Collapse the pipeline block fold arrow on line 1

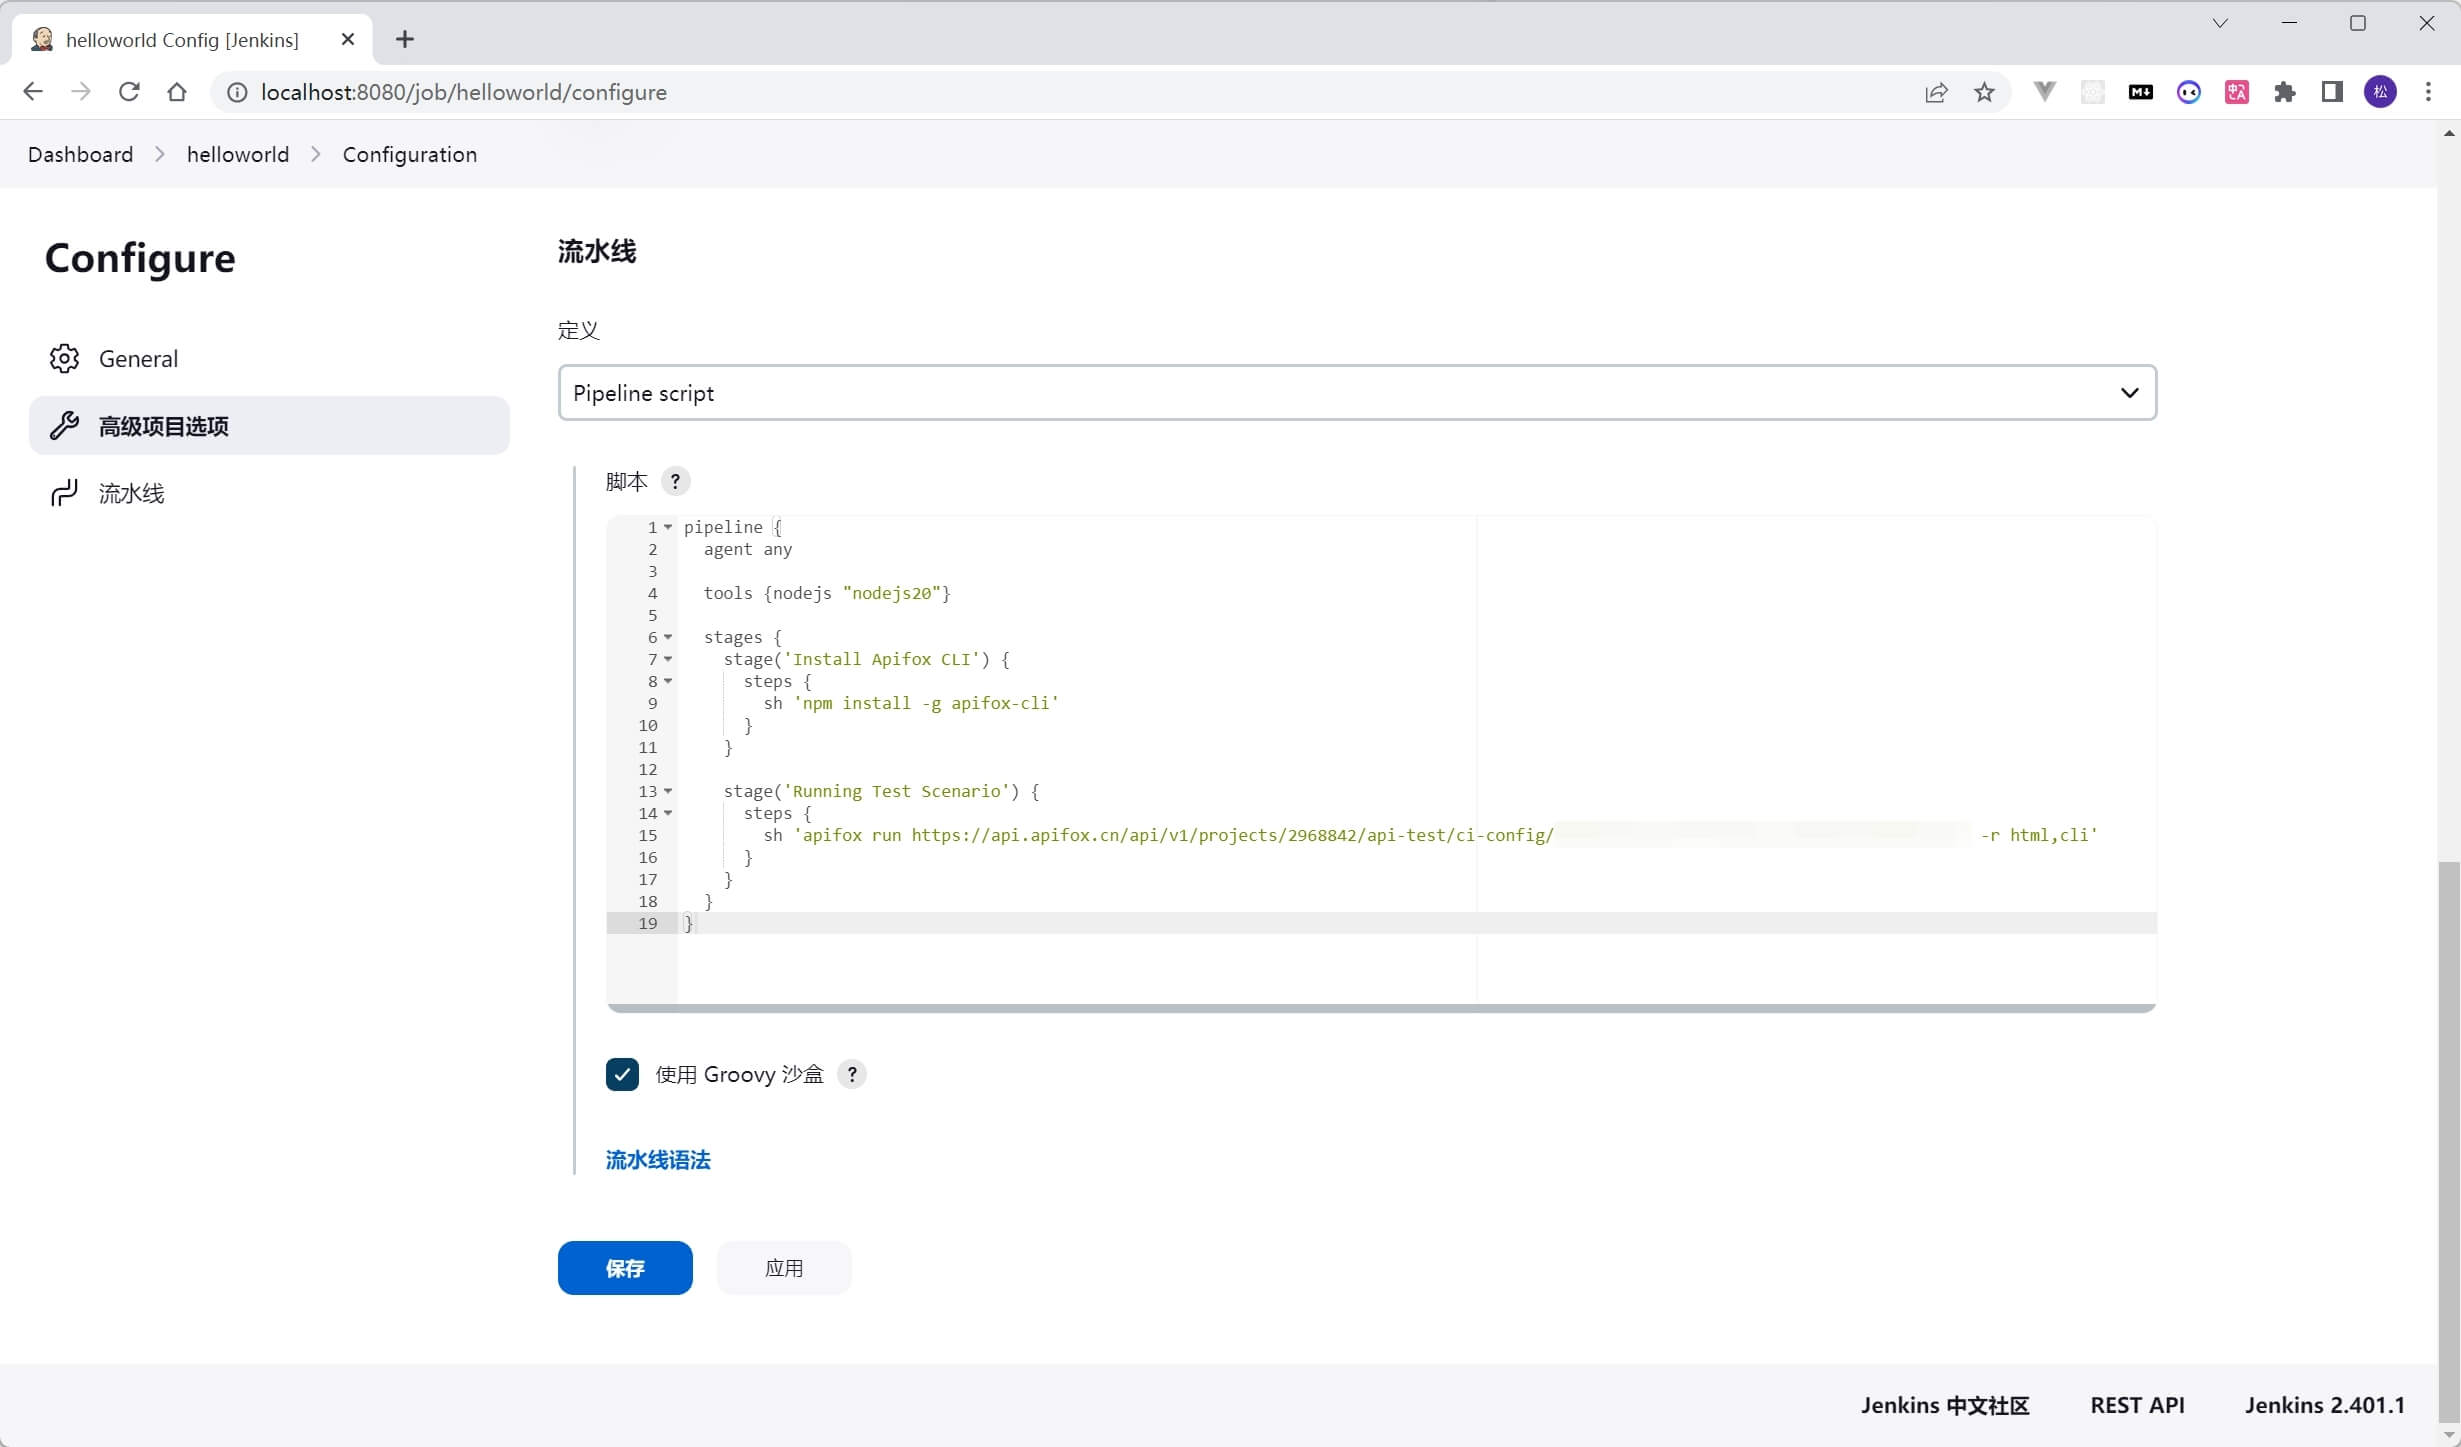click(x=668, y=527)
